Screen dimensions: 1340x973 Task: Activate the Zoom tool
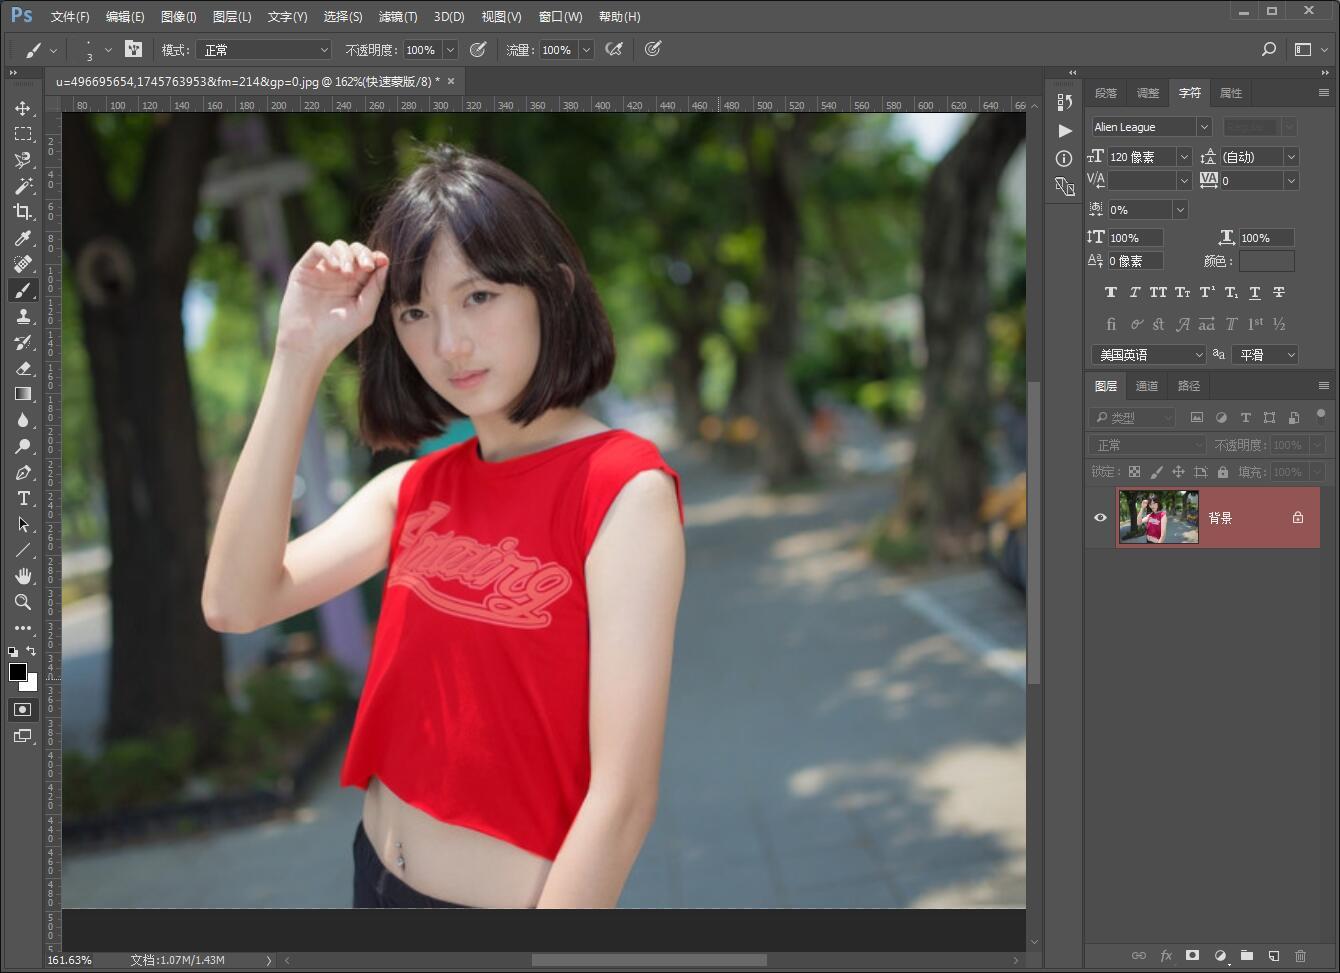click(22, 602)
